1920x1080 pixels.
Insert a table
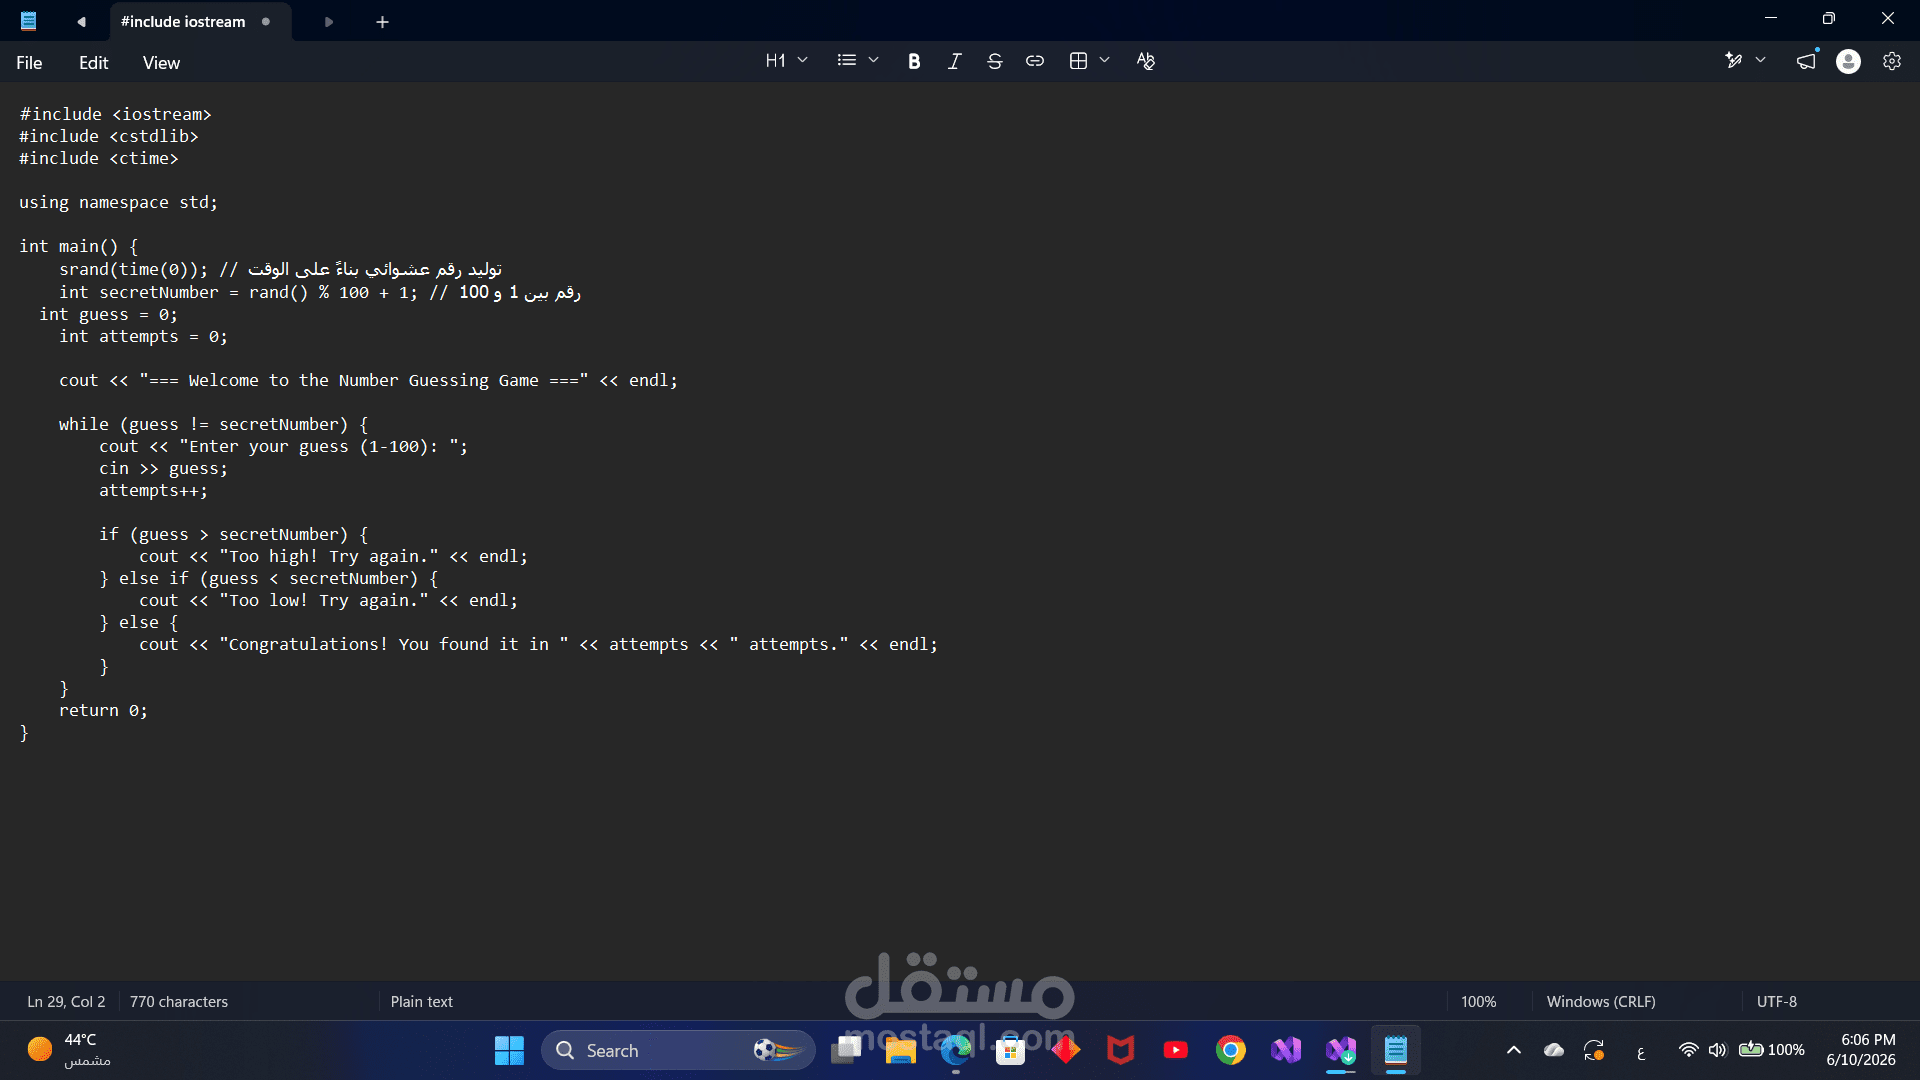(1078, 61)
